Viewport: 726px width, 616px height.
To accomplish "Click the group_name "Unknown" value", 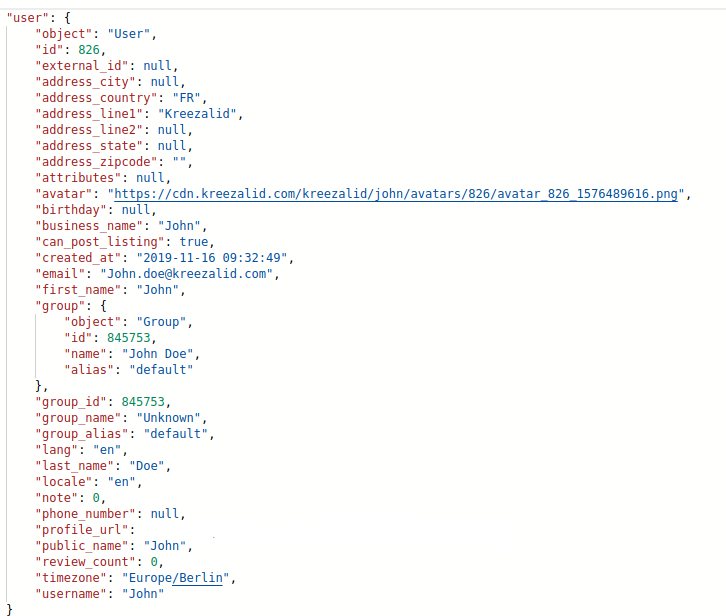I will [169, 418].
